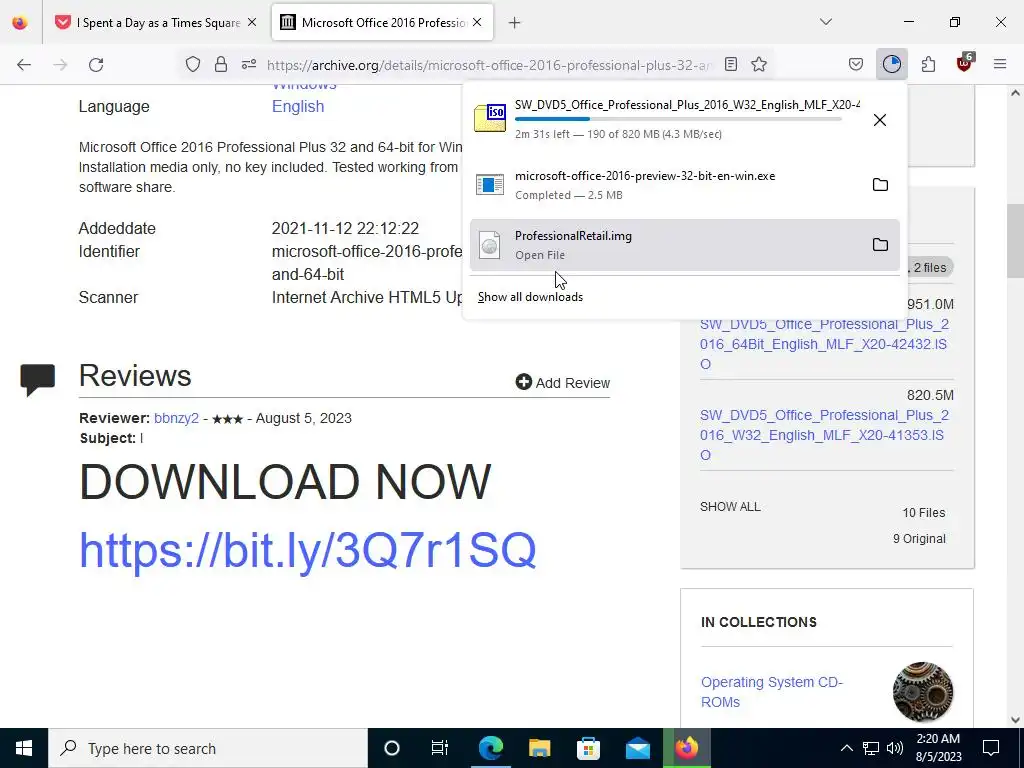Open the network status tray icon
The image size is (1024, 768).
[871, 748]
